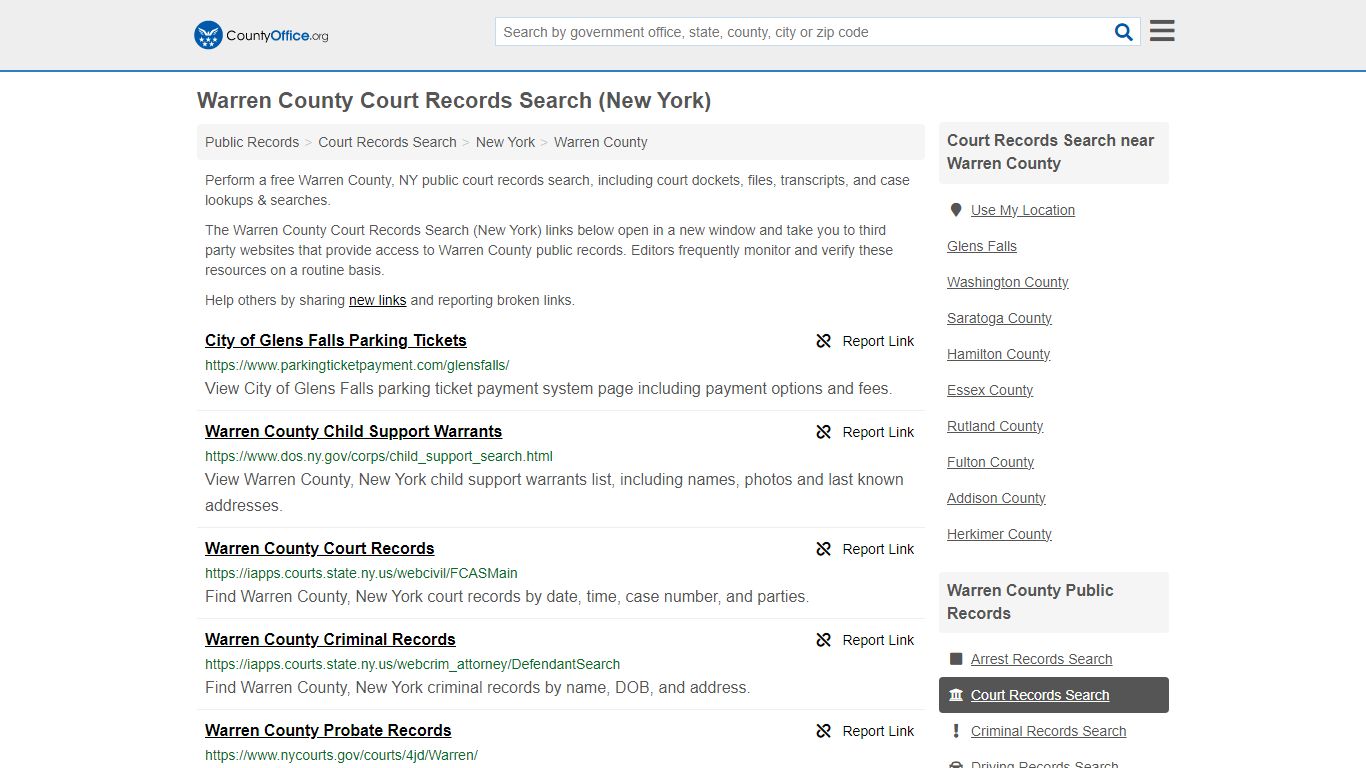Visit the webcivil FCASMain URL
The image size is (1366, 768).
pyautogui.click(x=361, y=573)
